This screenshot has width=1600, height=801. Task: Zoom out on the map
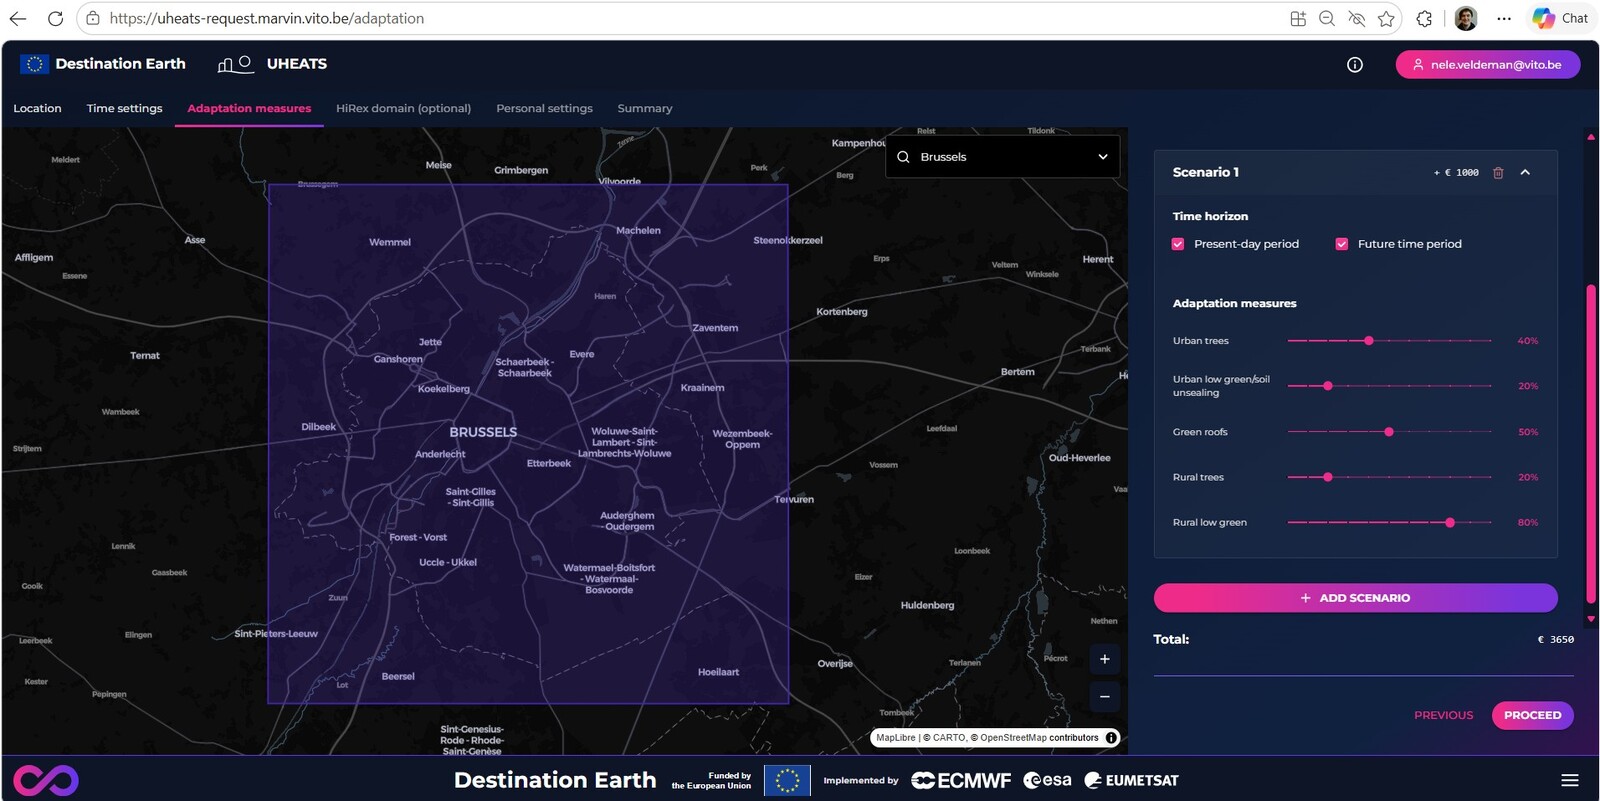pos(1105,696)
